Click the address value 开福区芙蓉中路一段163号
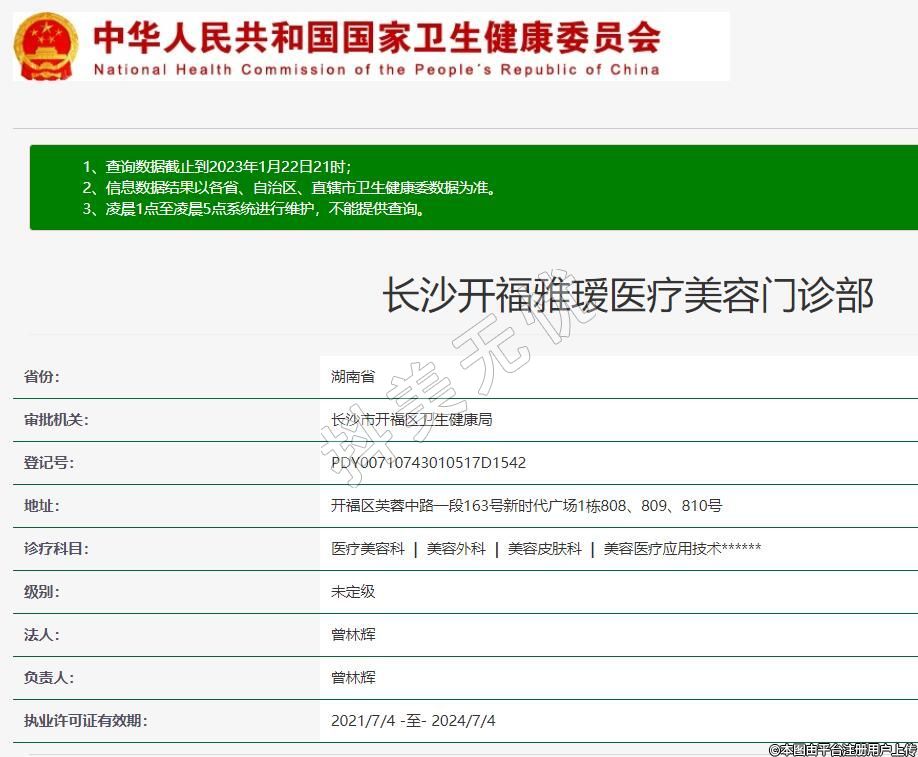The width and height of the screenshot is (918, 757). coord(526,506)
